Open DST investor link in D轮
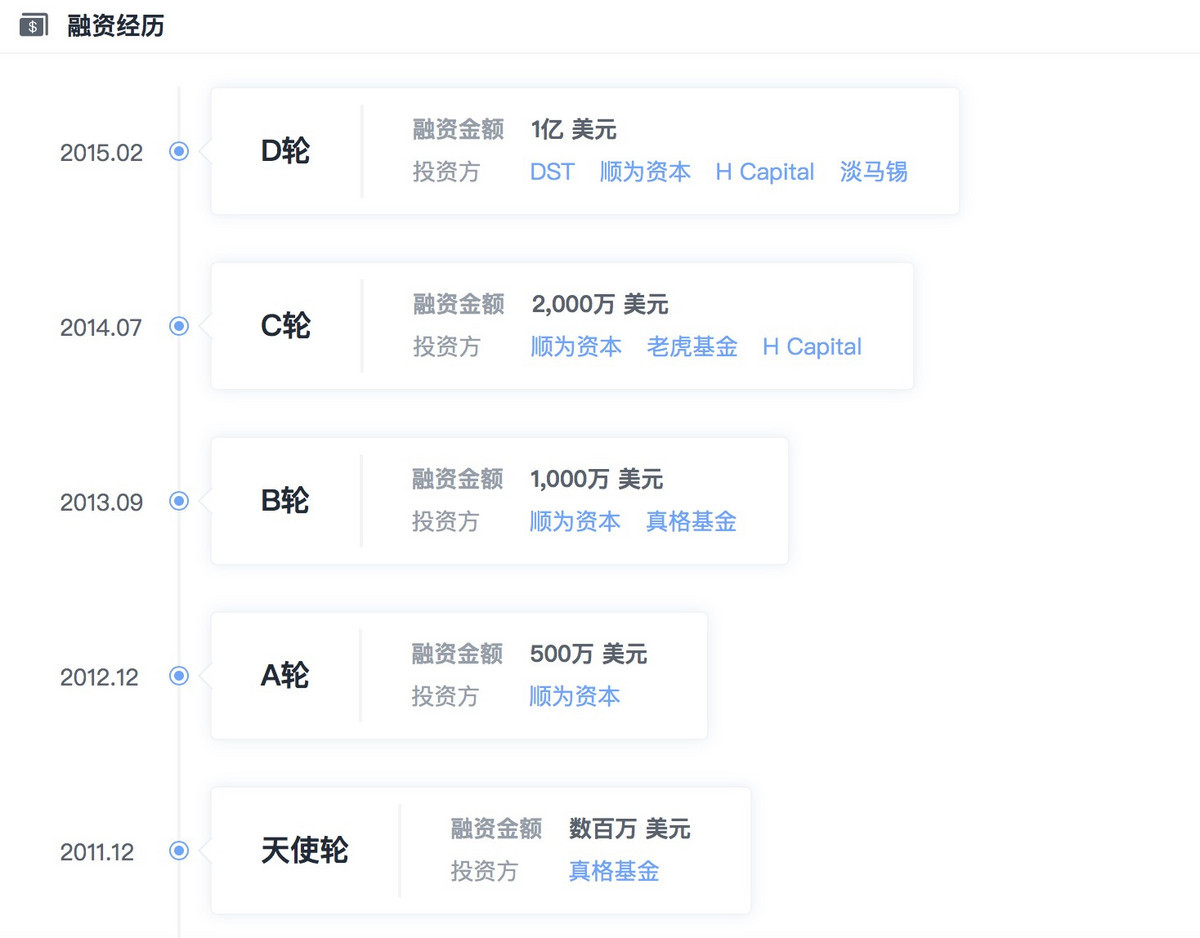The height and width of the screenshot is (938, 1200). point(552,172)
